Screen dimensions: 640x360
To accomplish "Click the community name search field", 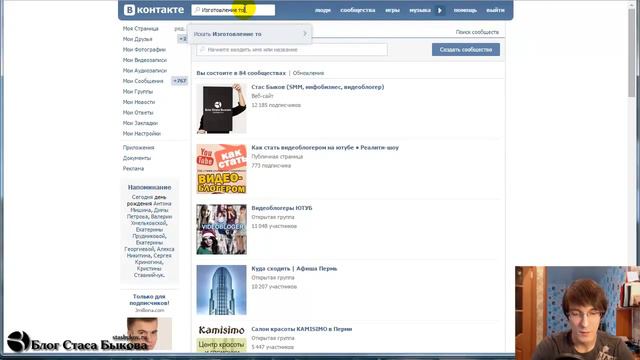I will (x=291, y=49).
